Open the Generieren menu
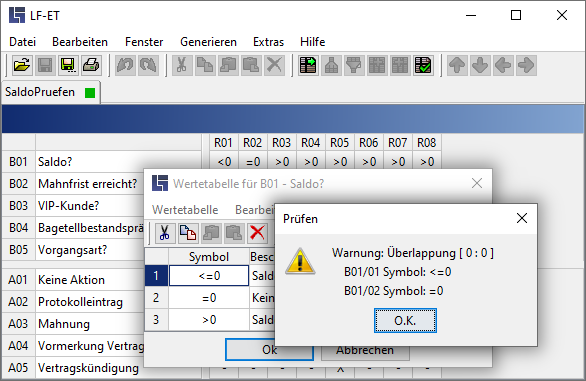586x381 pixels. 208,42
